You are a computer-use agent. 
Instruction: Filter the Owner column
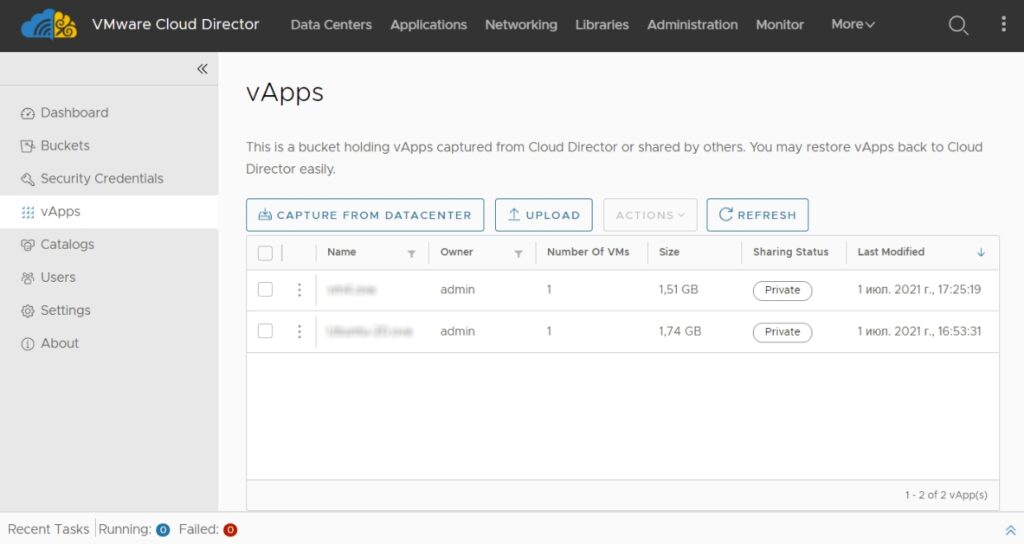[518, 253]
